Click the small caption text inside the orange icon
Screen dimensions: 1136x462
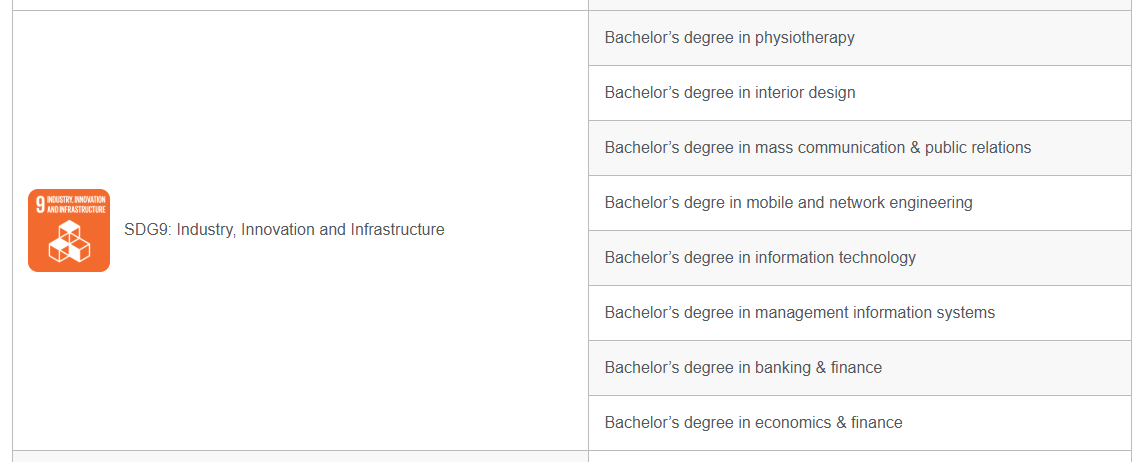[x=76, y=205]
